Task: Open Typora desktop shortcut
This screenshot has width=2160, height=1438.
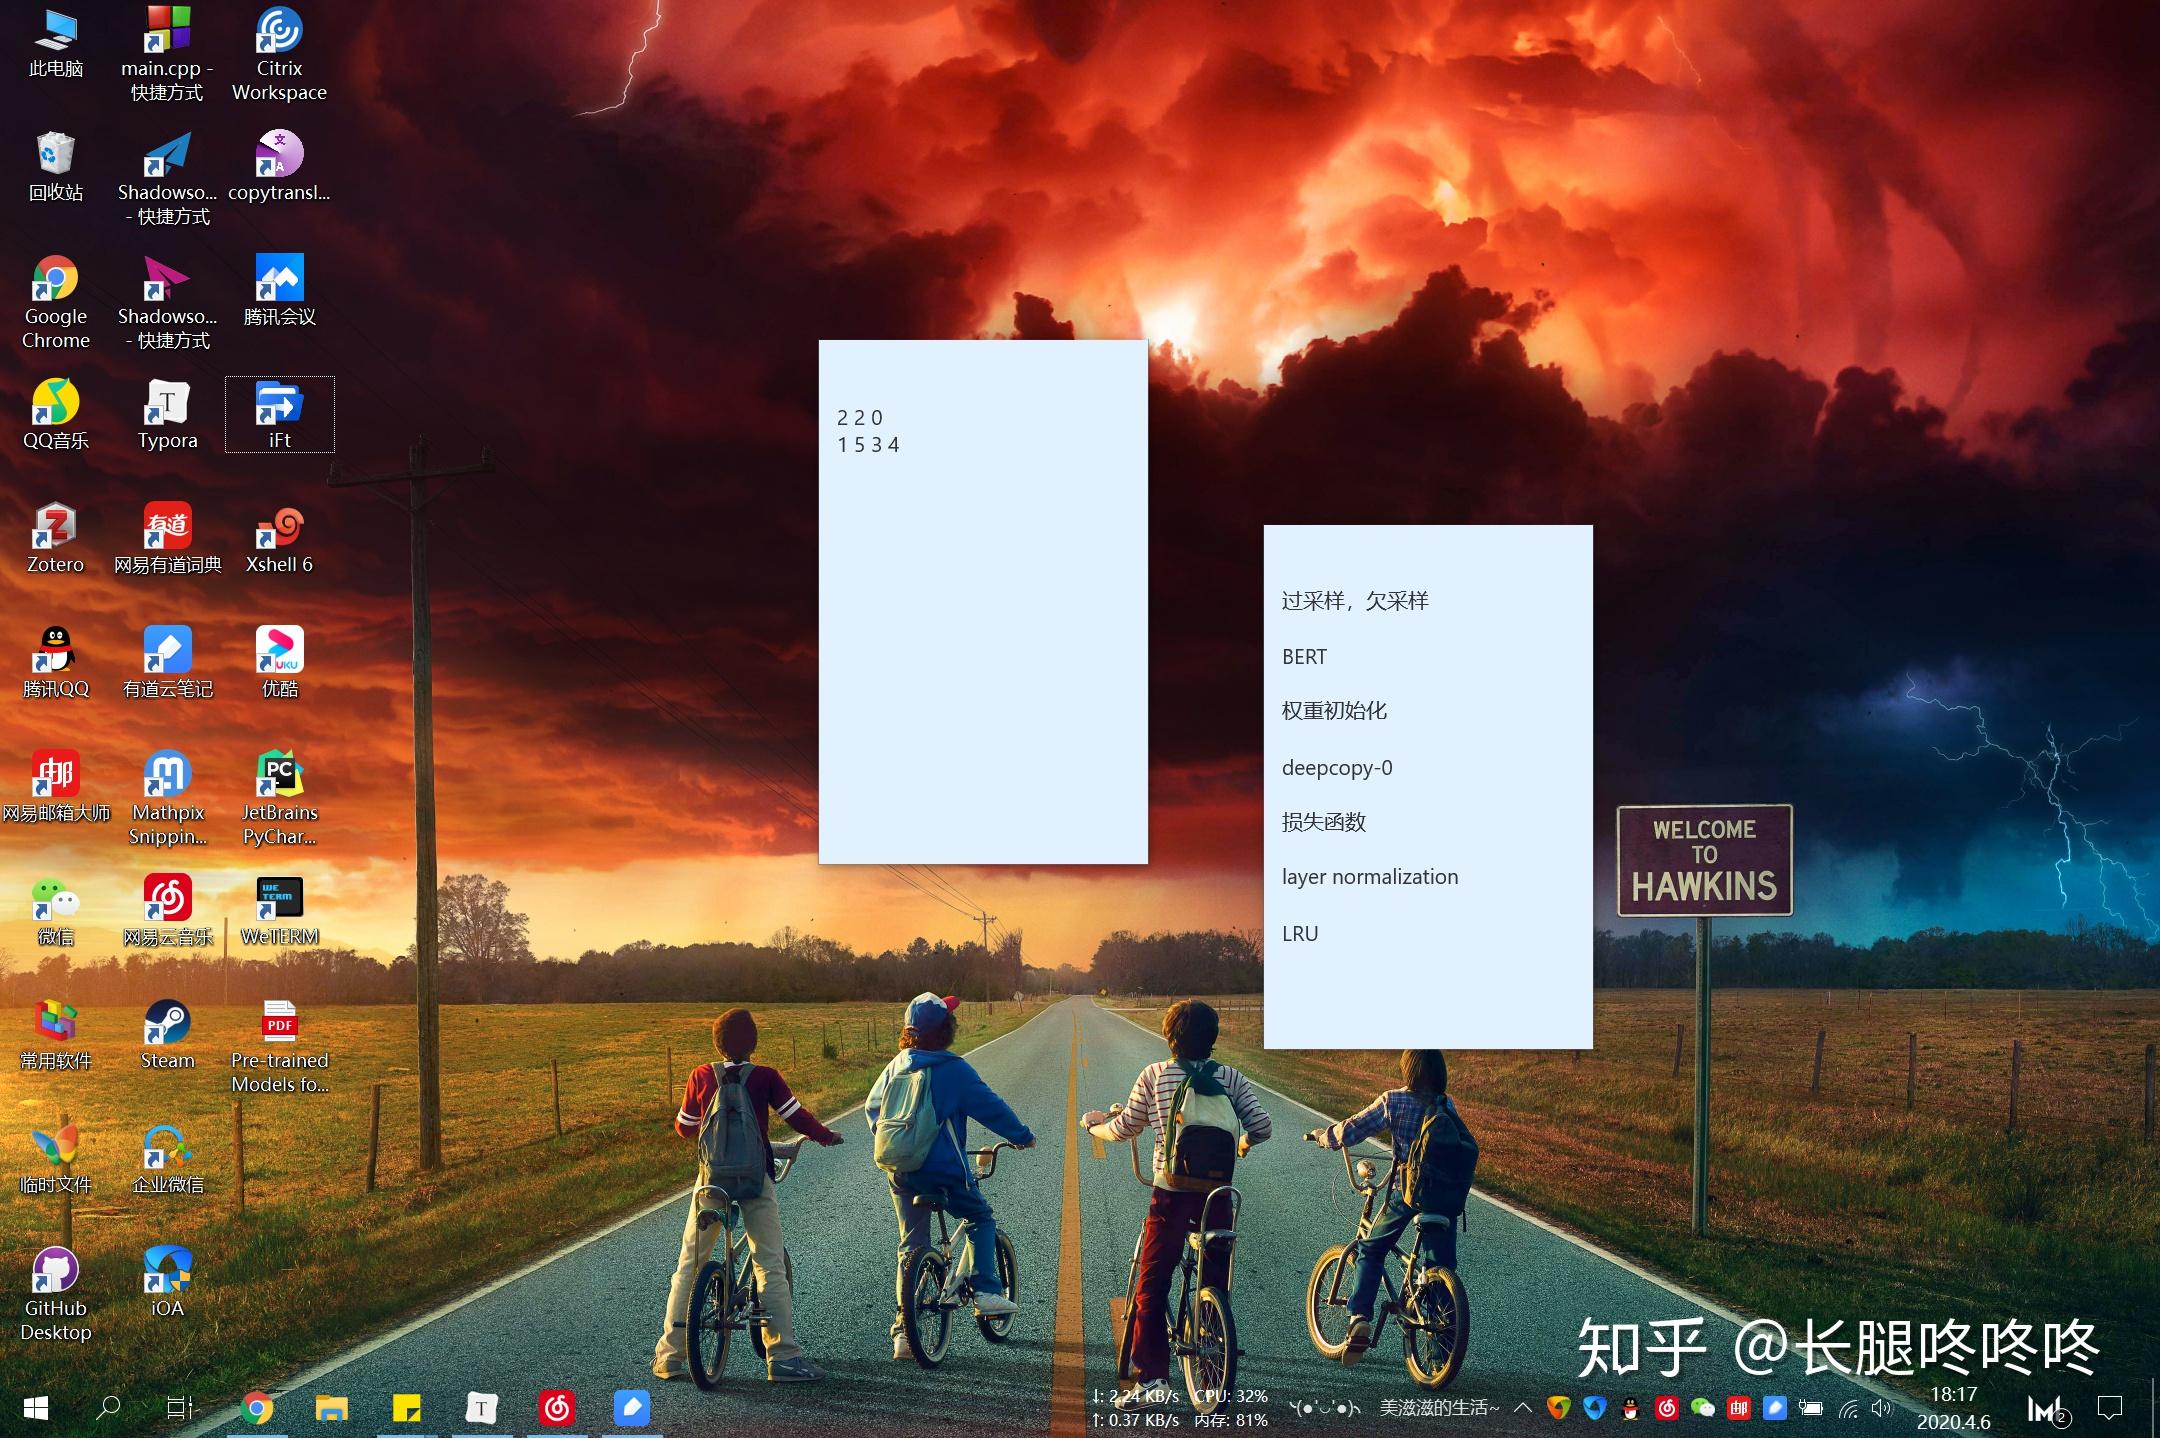Action: point(167,415)
